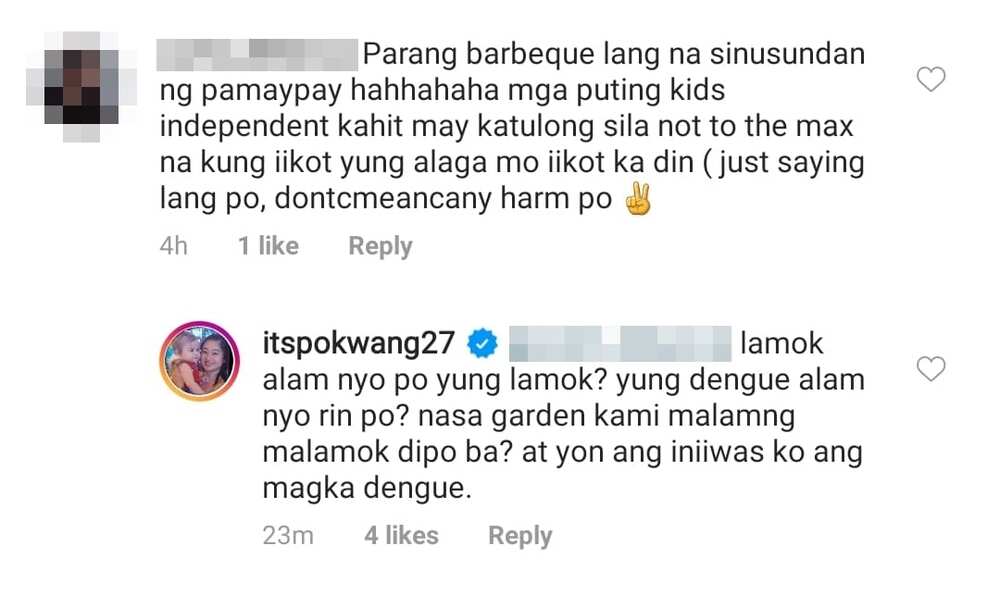View who gave the '1 like'
Image resolution: width=1000 pixels, height=608 pixels.
pyautogui.click(x=268, y=246)
